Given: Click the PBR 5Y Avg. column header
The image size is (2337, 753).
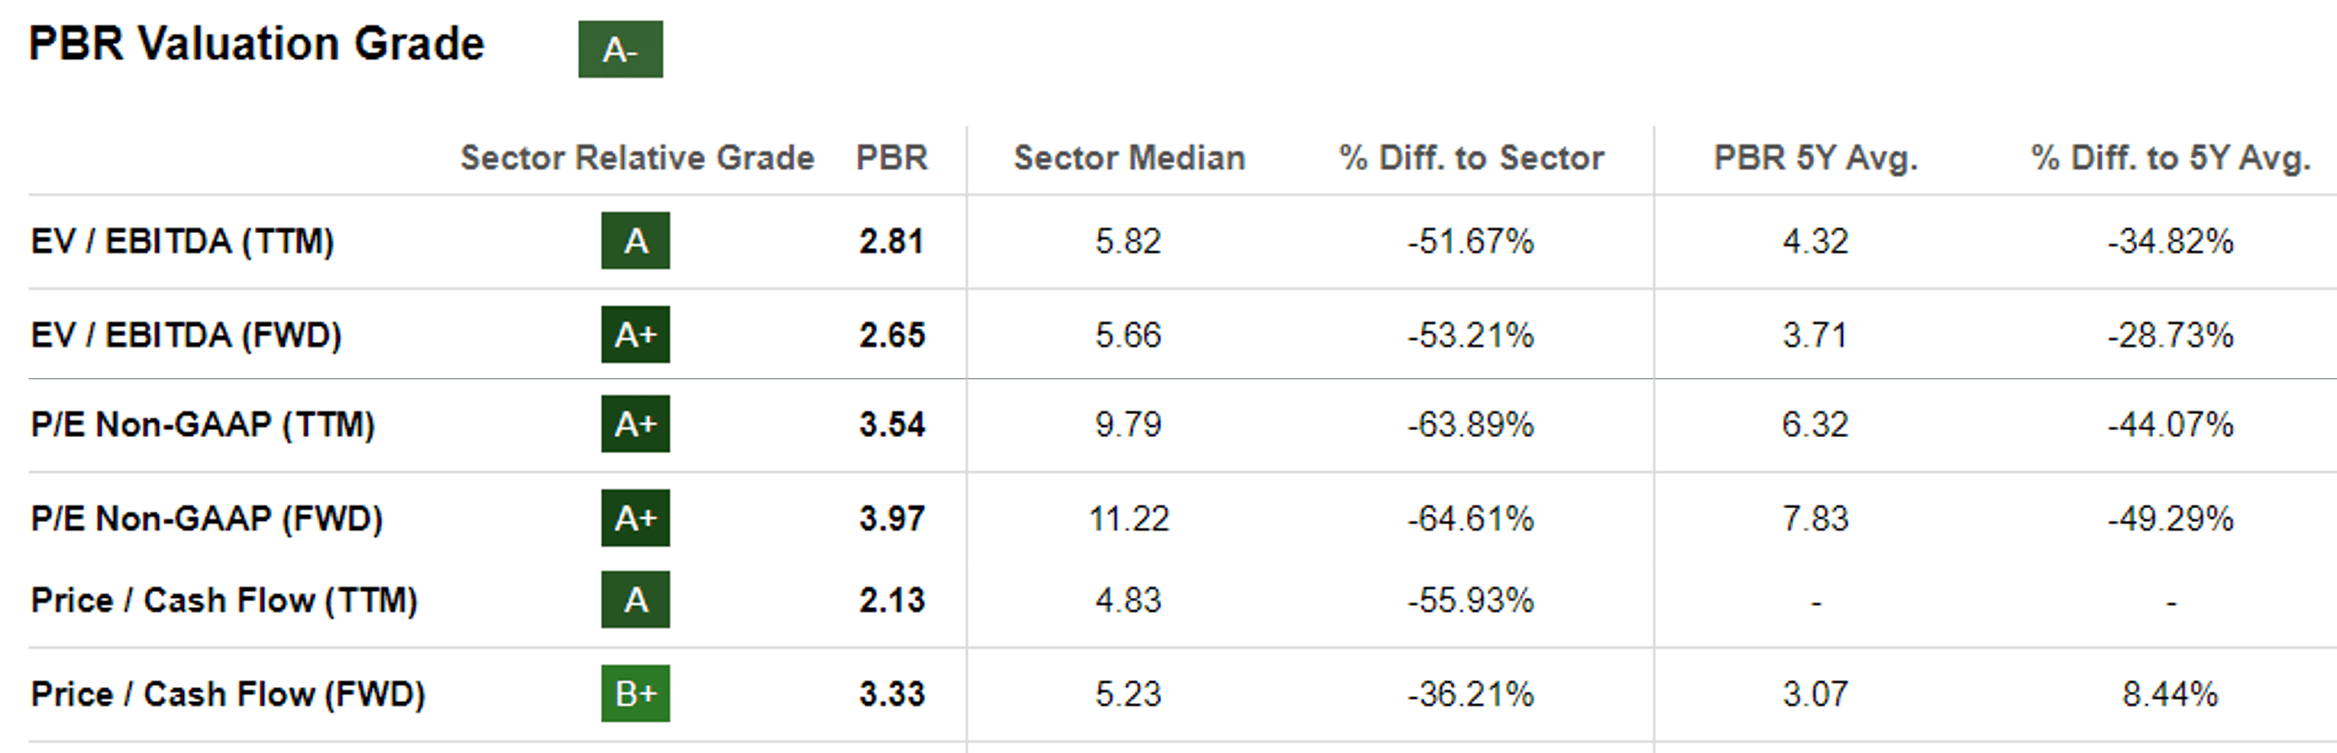Looking at the screenshot, I should (x=1815, y=158).
